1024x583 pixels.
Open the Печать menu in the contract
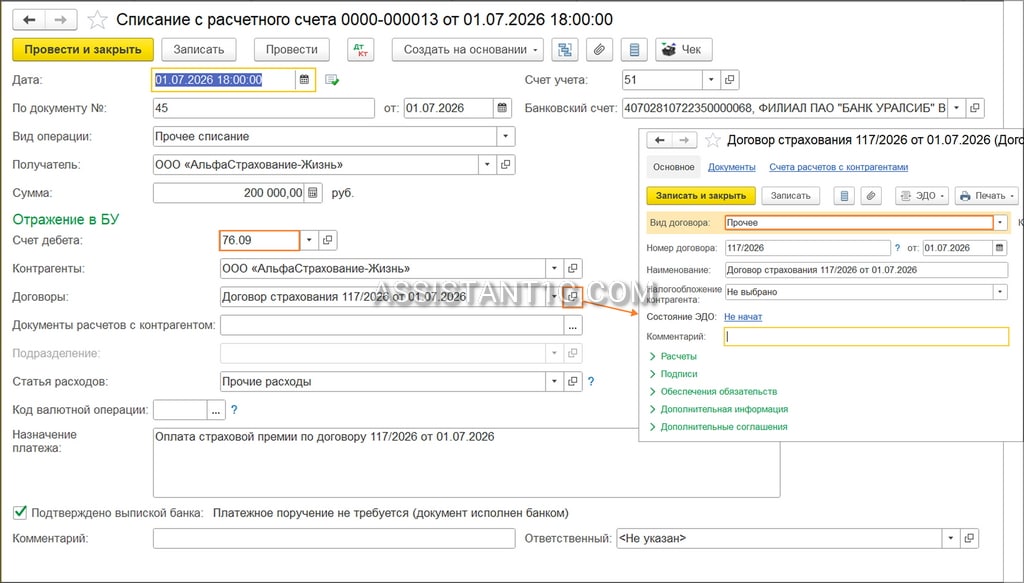tap(986, 195)
